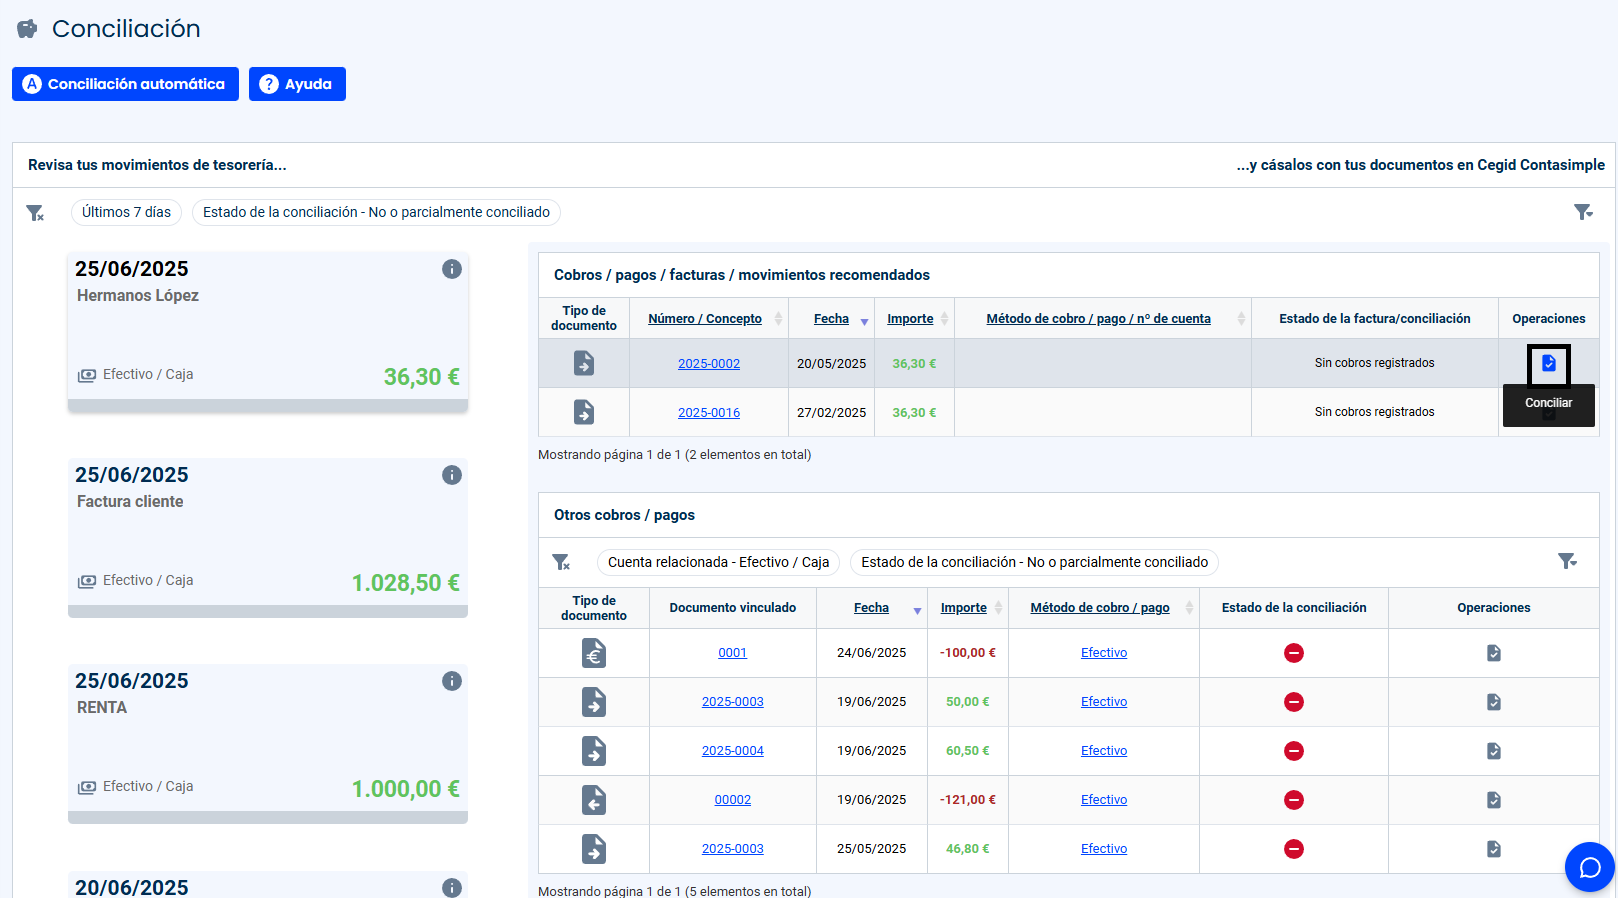Click Efectivo link in the 00002 row
Screen dimensions: 1618x898
[x=1104, y=800]
